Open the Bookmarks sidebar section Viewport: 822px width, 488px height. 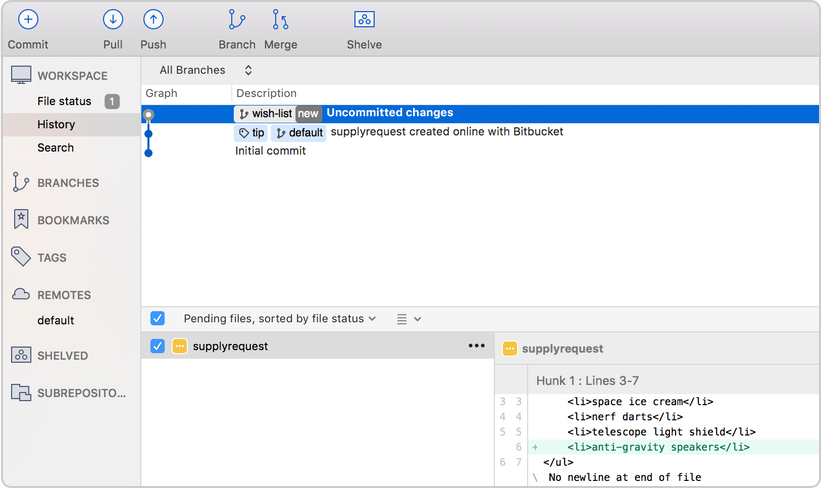pos(72,220)
